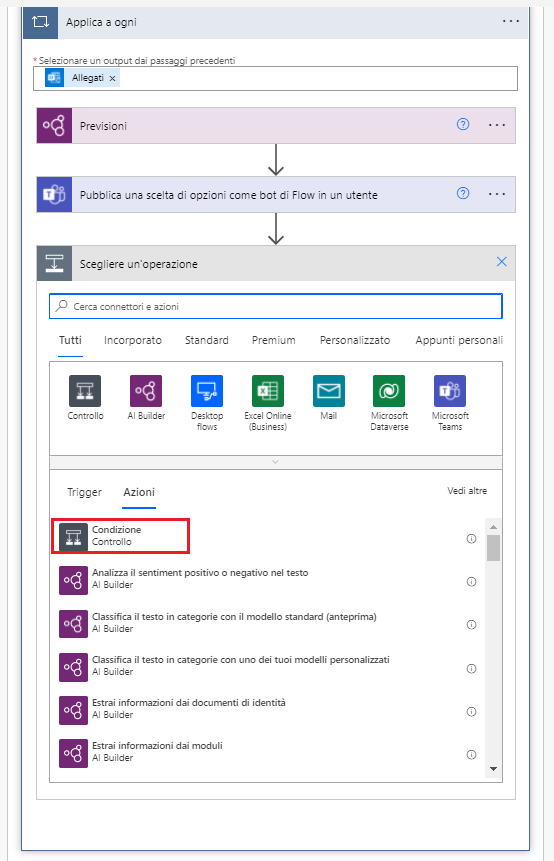Expand the connector list with chevron
The image size is (554, 861).
pyautogui.click(x=276, y=462)
